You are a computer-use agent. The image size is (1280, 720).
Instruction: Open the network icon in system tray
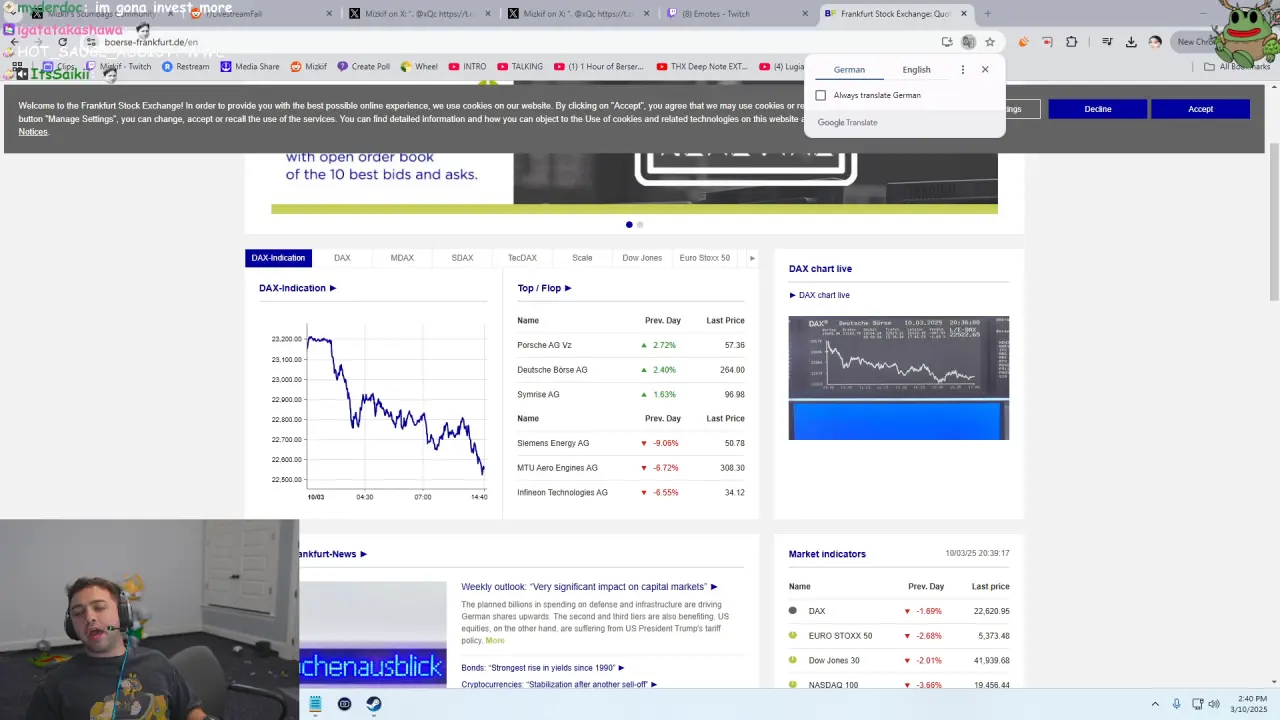[x=1197, y=704]
